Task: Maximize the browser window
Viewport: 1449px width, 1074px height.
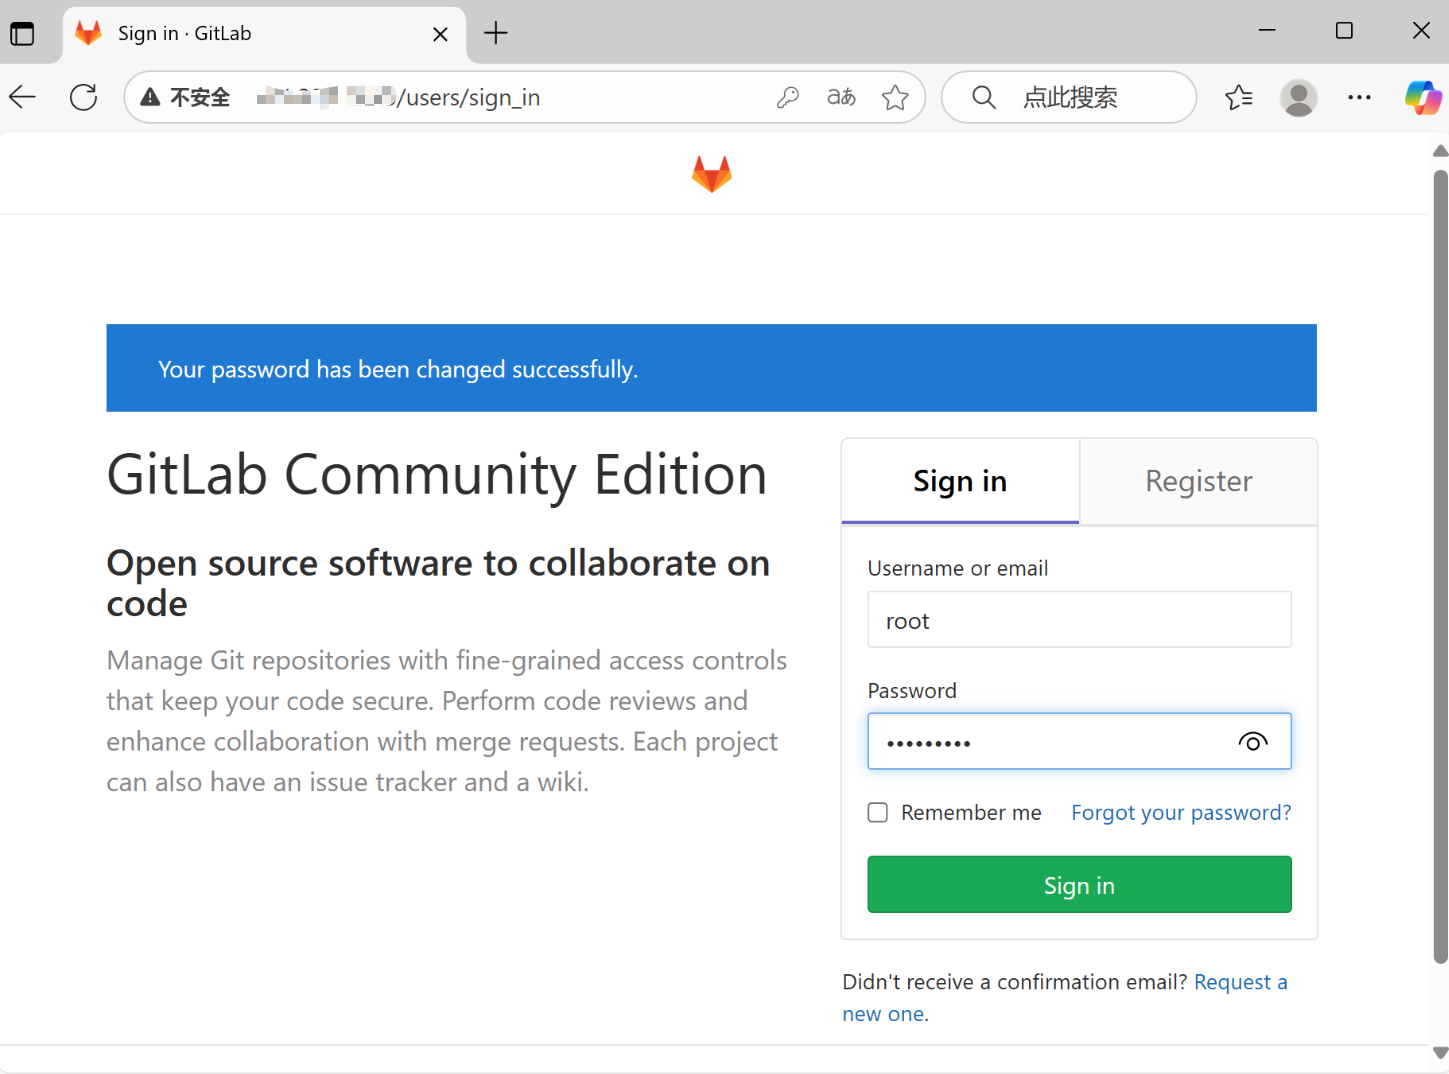Action: pyautogui.click(x=1344, y=31)
